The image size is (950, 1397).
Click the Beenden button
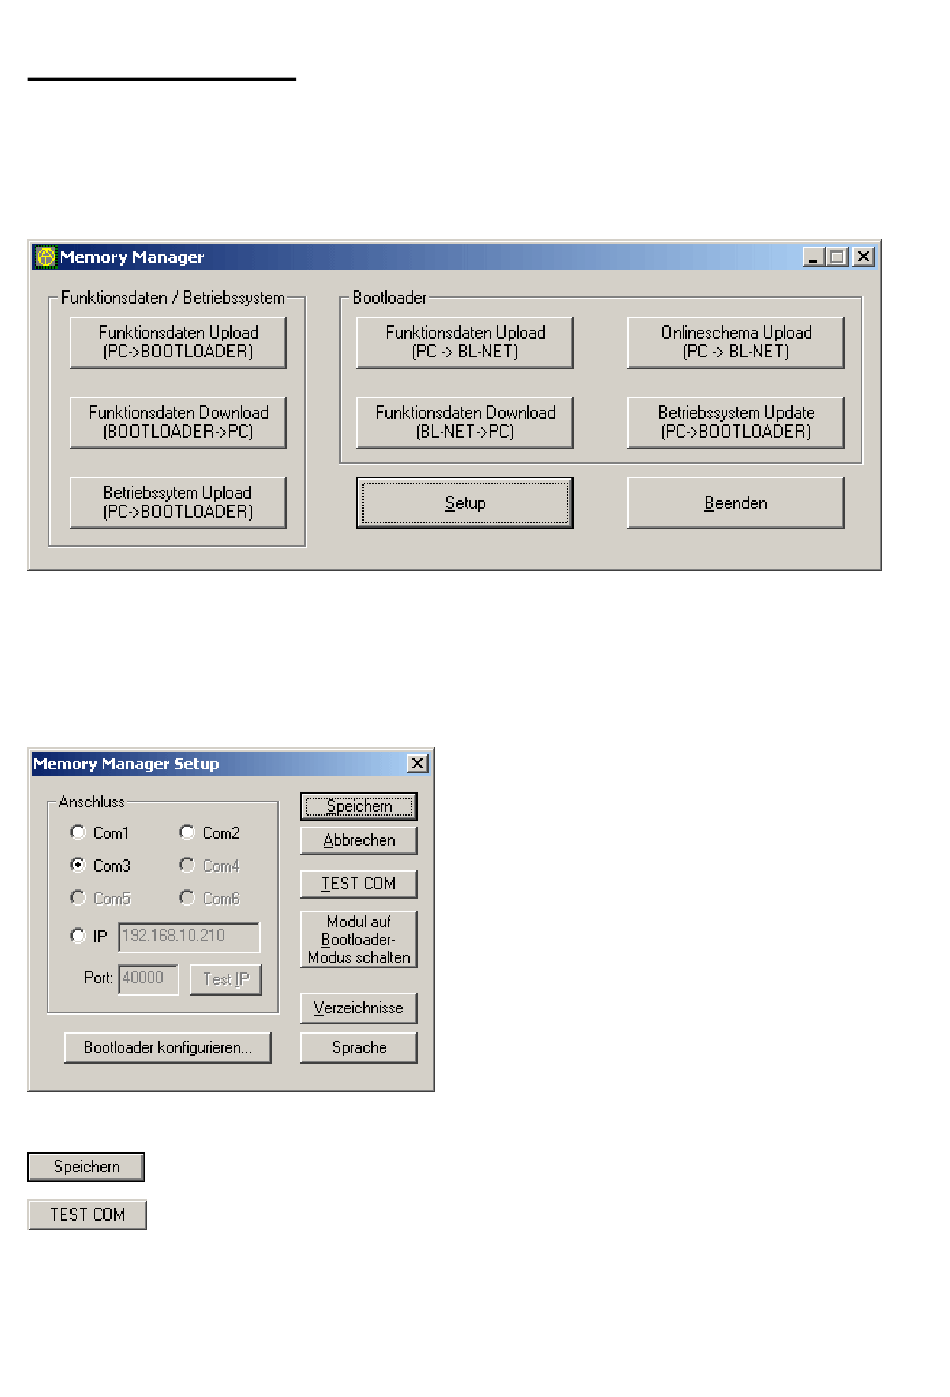tap(736, 503)
